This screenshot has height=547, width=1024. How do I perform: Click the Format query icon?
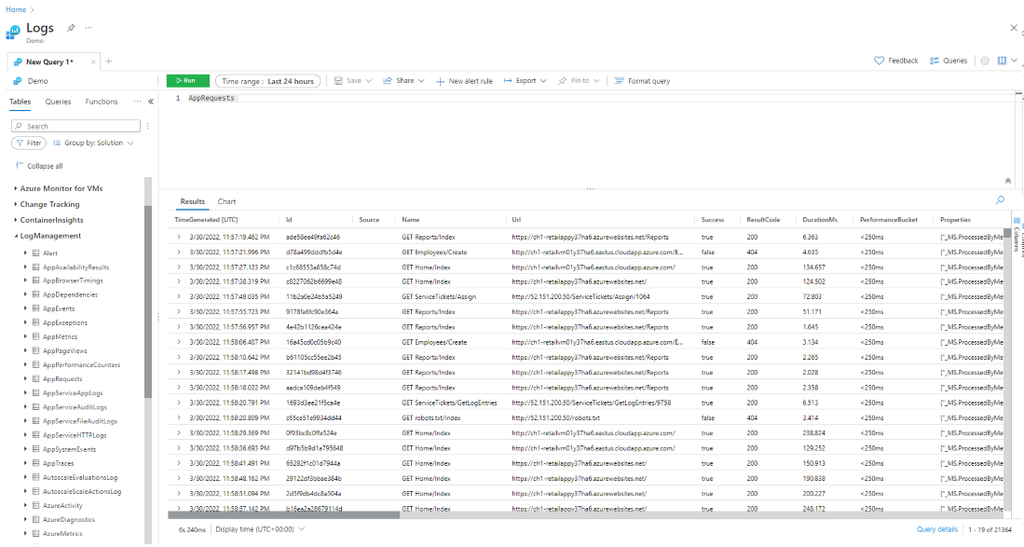(619, 81)
